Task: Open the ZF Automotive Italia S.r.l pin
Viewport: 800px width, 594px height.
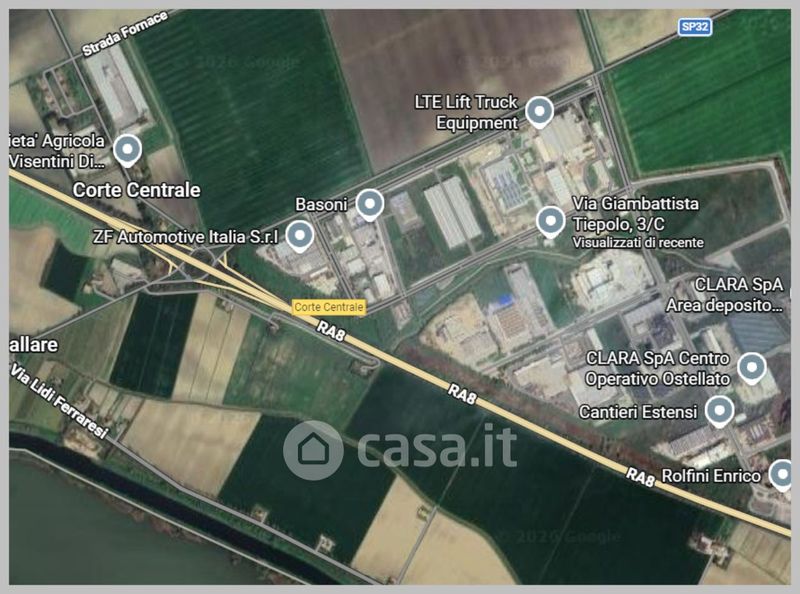Action: [x=299, y=237]
